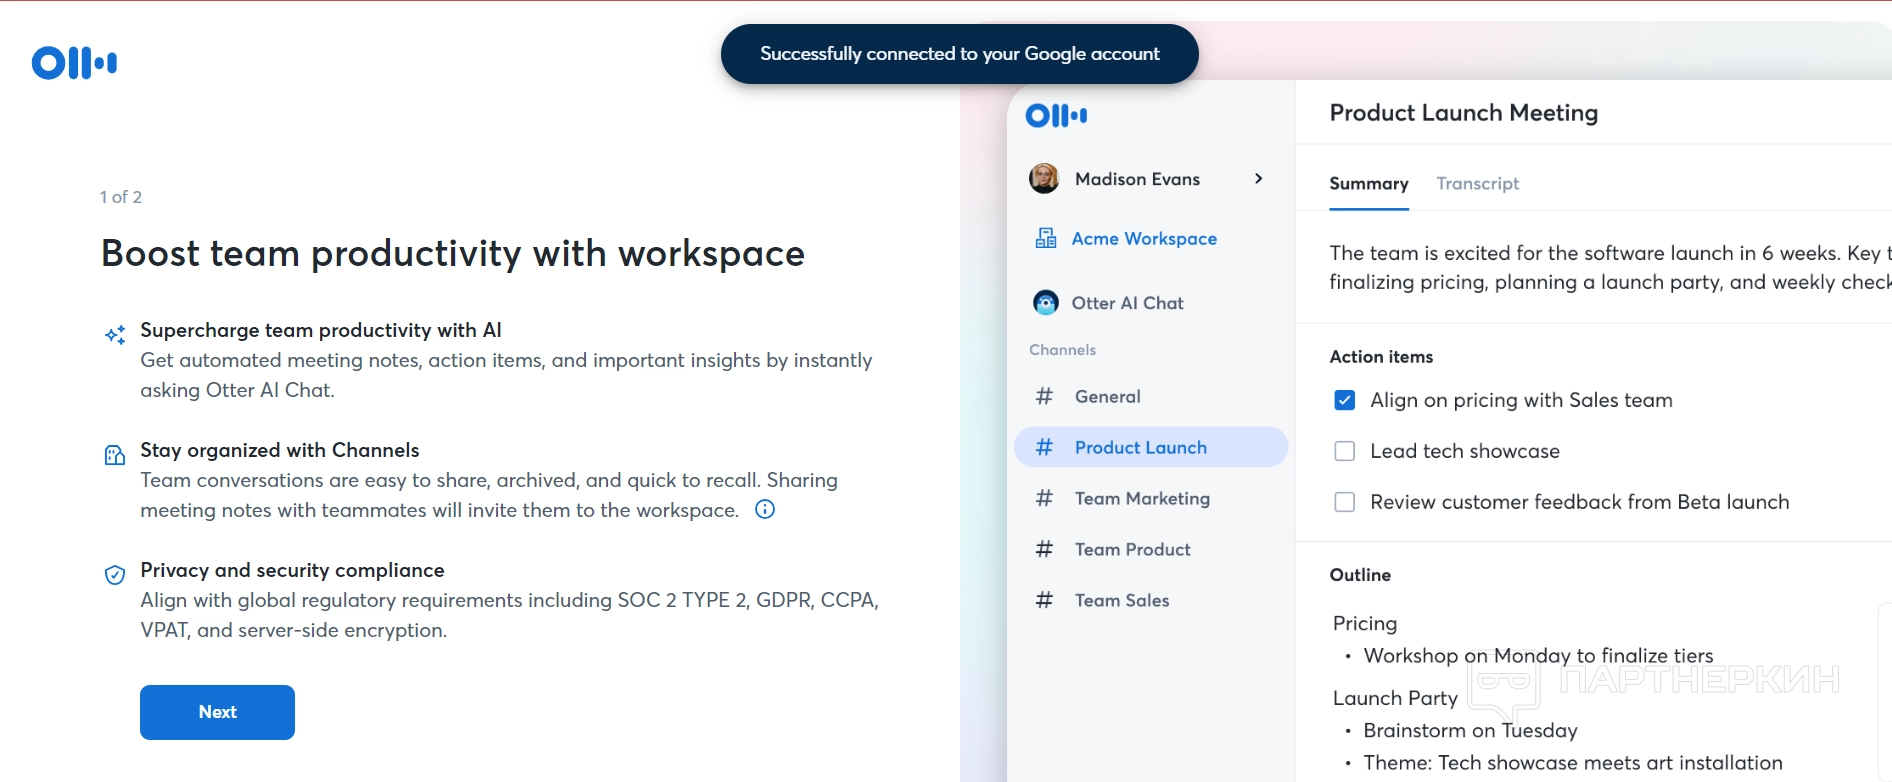Select the Team Sales channel

1121,601
